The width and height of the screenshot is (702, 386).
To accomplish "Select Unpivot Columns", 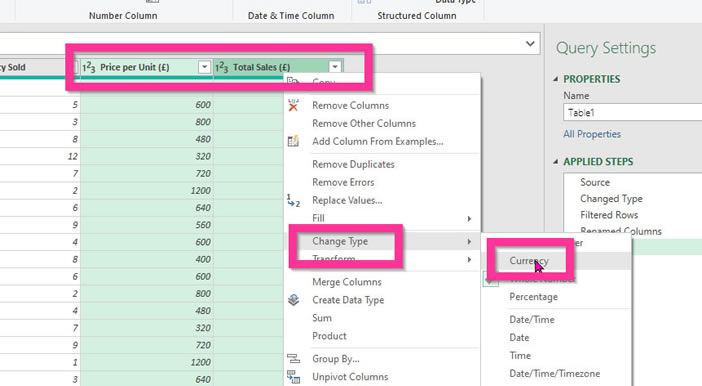I will click(x=350, y=377).
